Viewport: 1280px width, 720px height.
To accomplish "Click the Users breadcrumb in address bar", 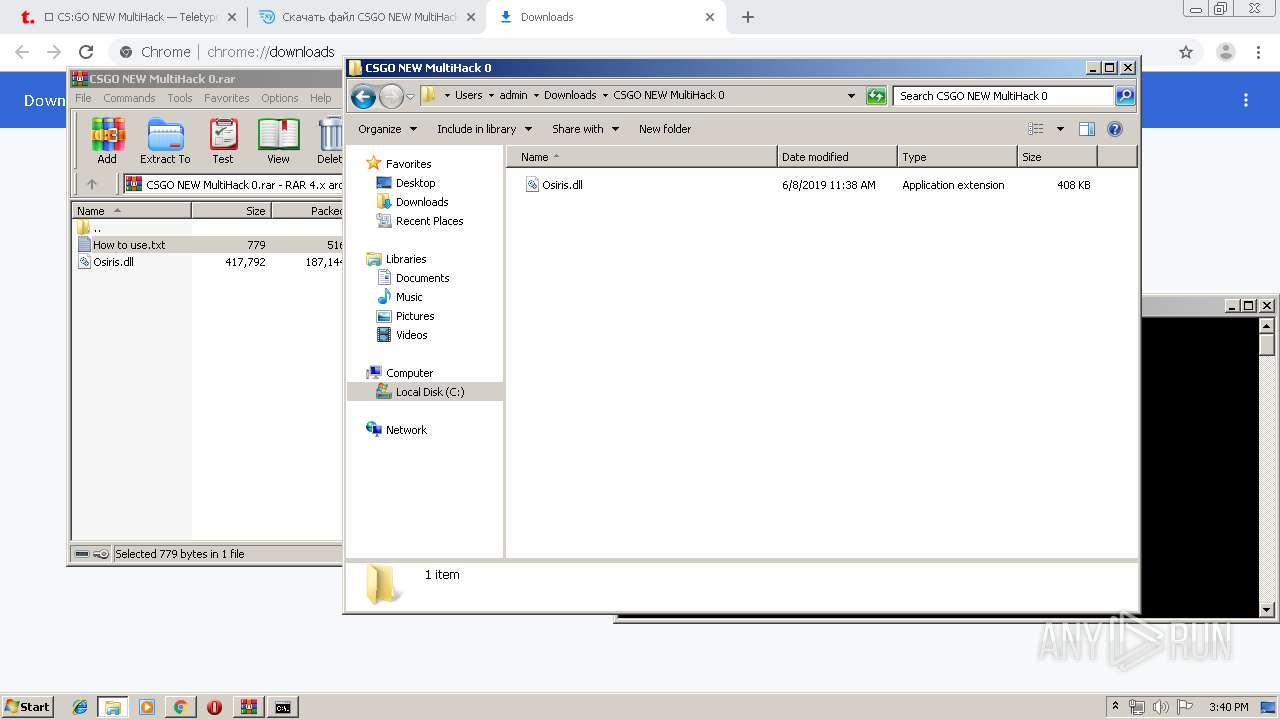I will click(x=468, y=95).
